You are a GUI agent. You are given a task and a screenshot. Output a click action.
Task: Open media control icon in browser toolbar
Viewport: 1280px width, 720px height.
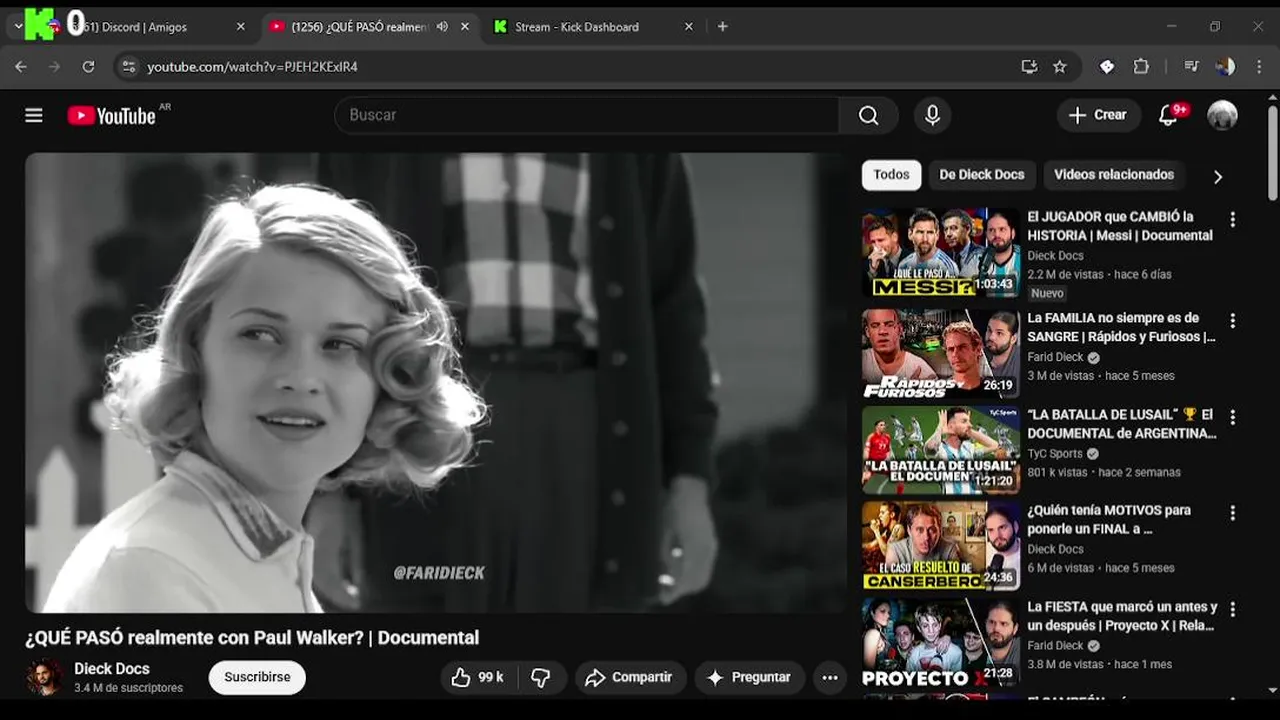click(x=1191, y=67)
